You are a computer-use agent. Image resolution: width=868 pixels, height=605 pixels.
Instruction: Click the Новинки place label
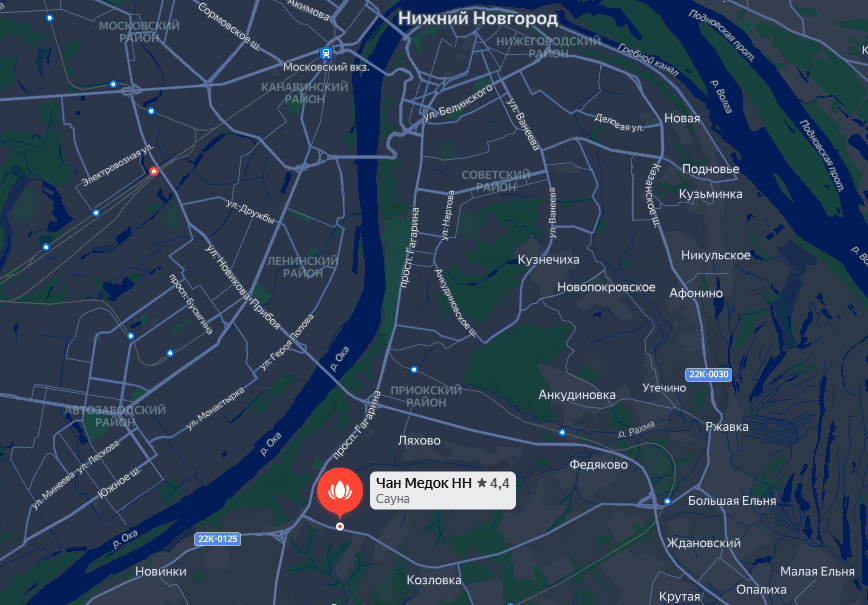161,571
